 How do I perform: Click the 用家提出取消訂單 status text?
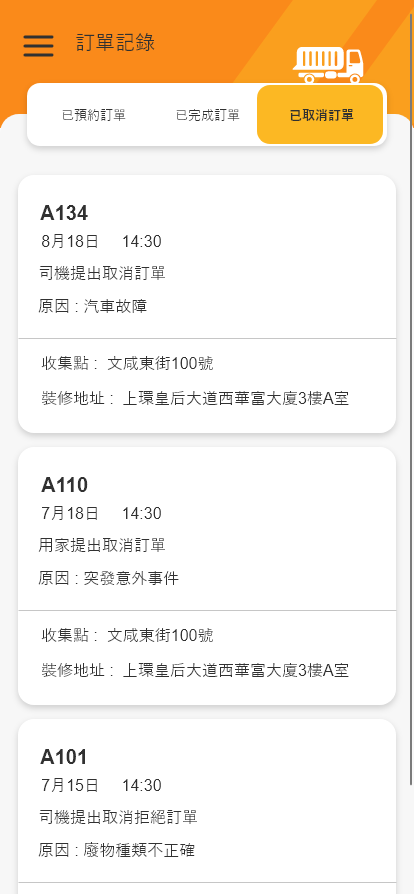click(x=103, y=546)
